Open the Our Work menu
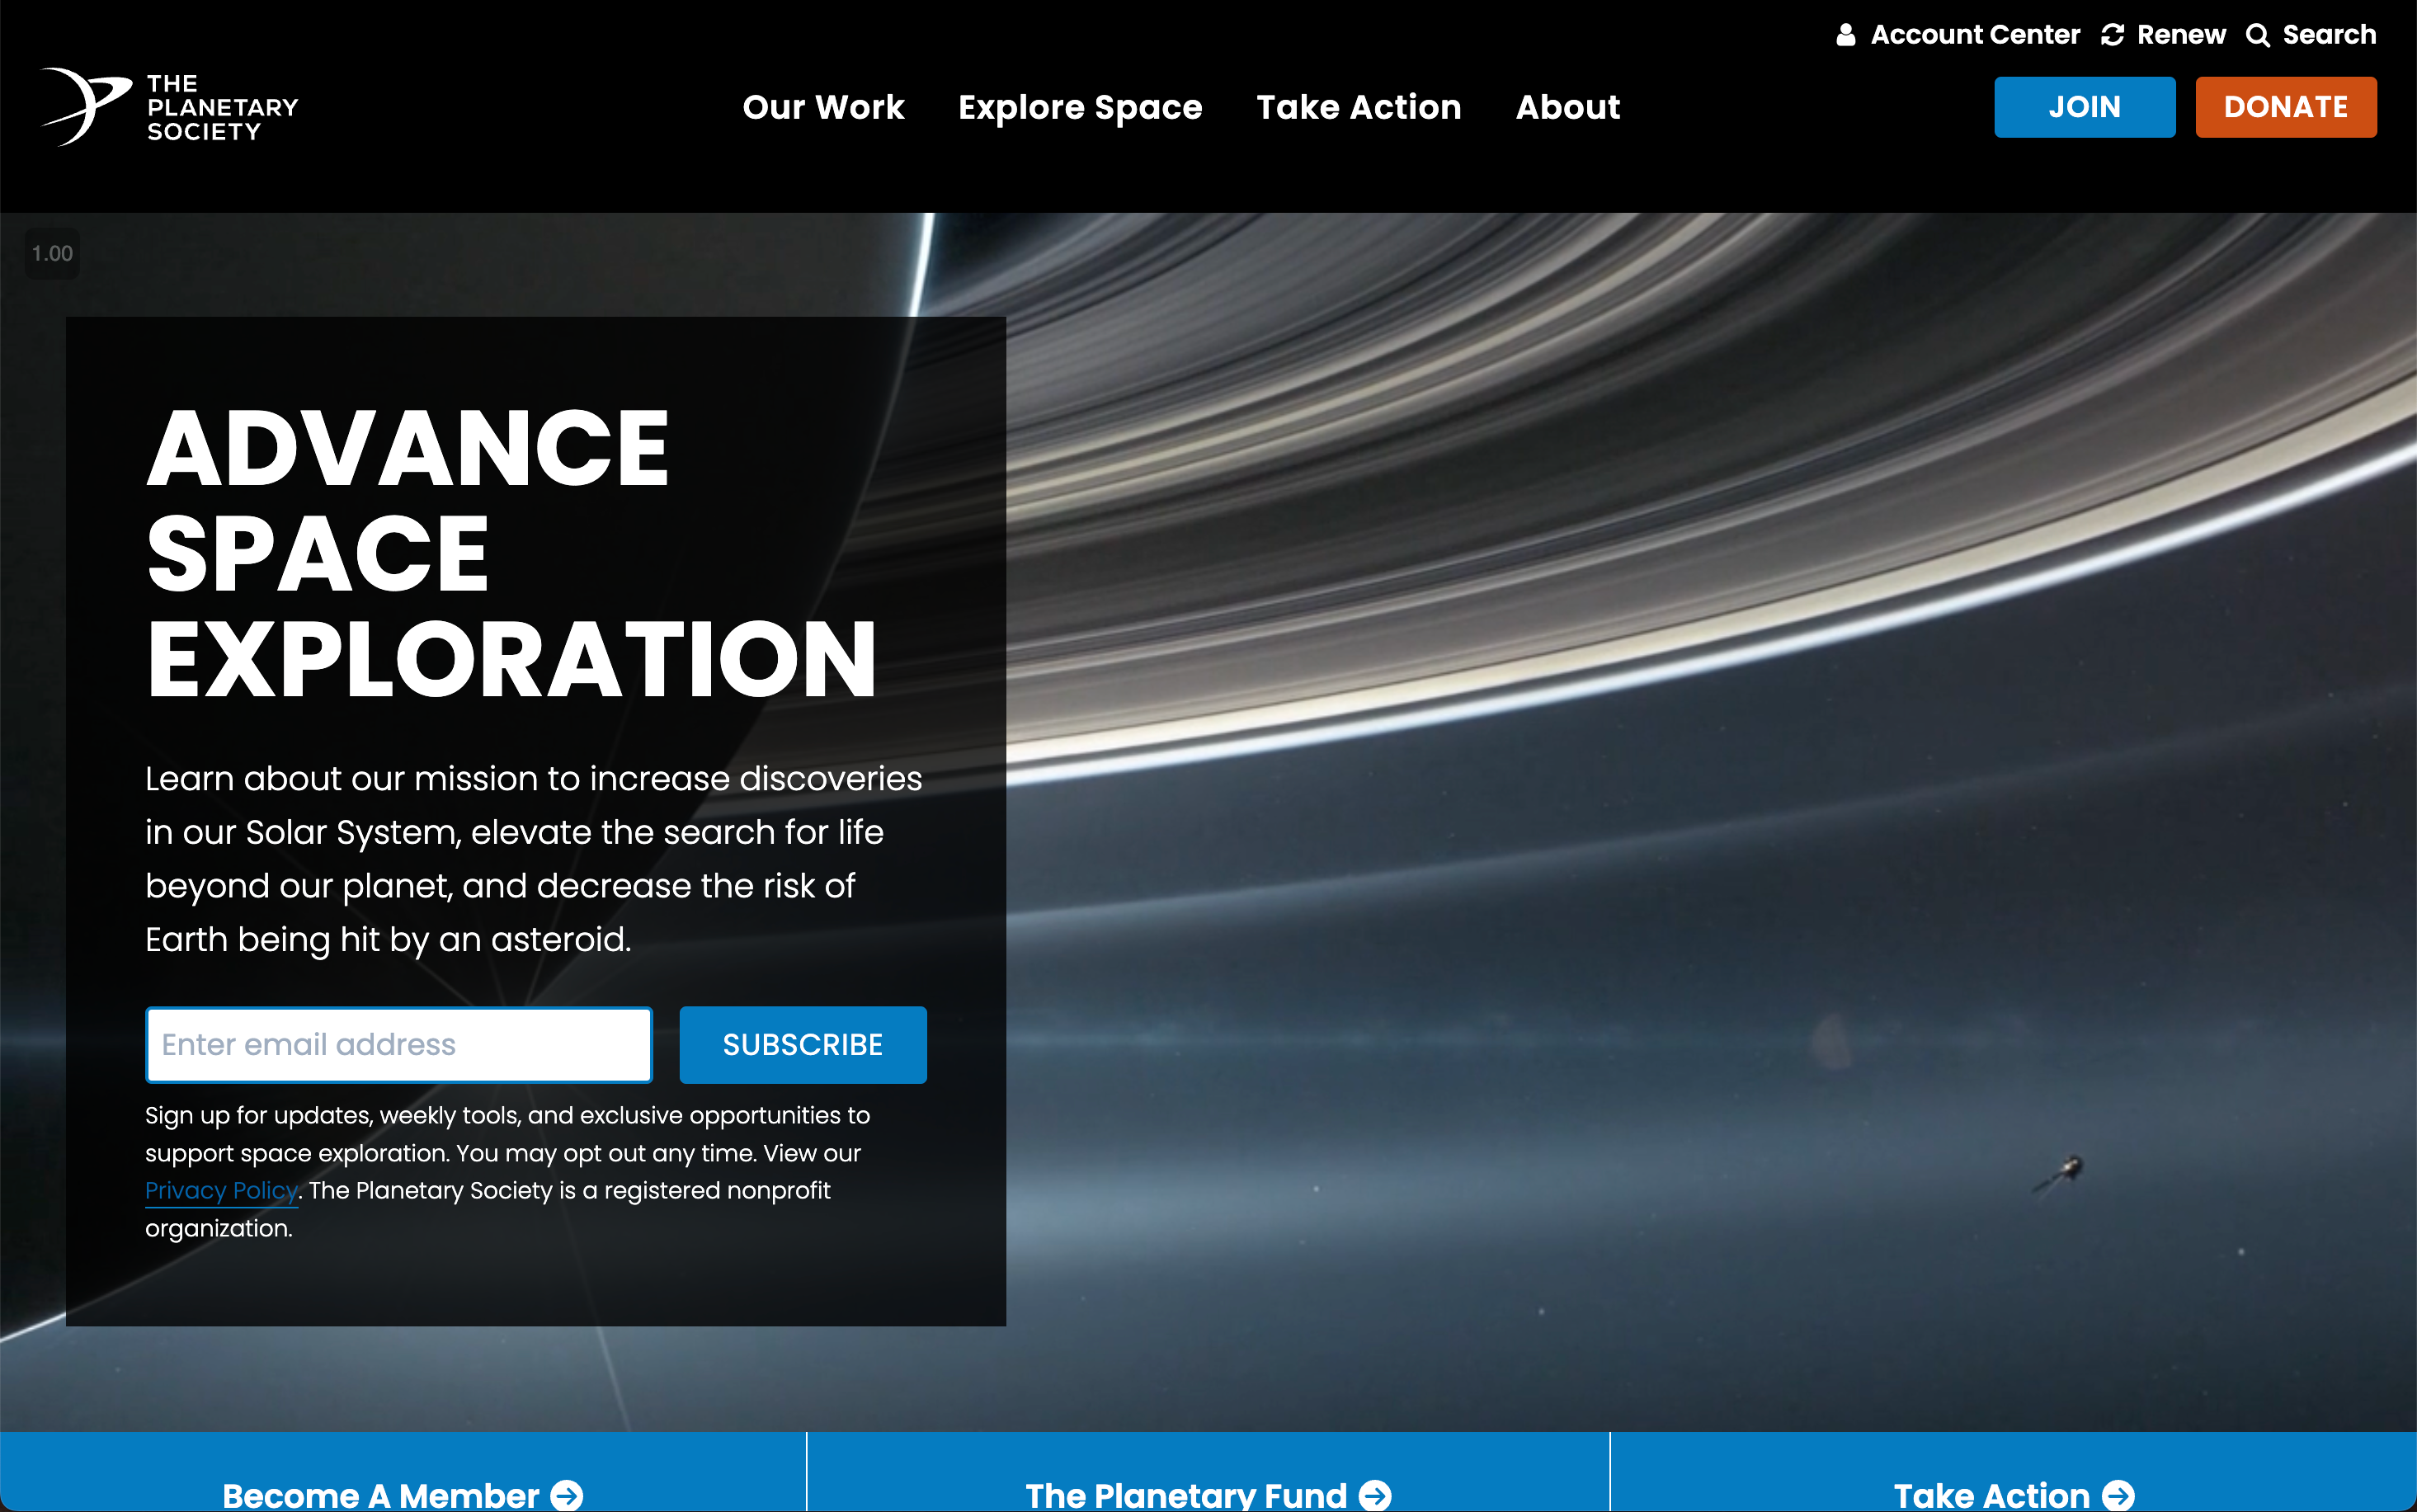 (x=823, y=107)
